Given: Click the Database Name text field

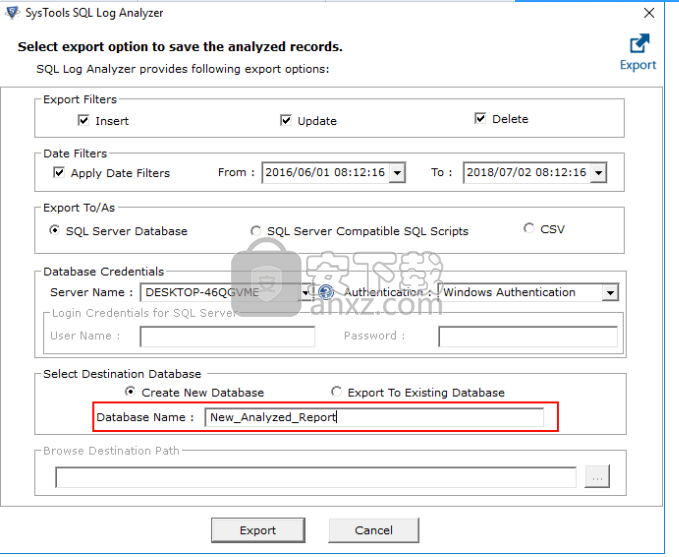Looking at the screenshot, I should pyautogui.click(x=374, y=417).
